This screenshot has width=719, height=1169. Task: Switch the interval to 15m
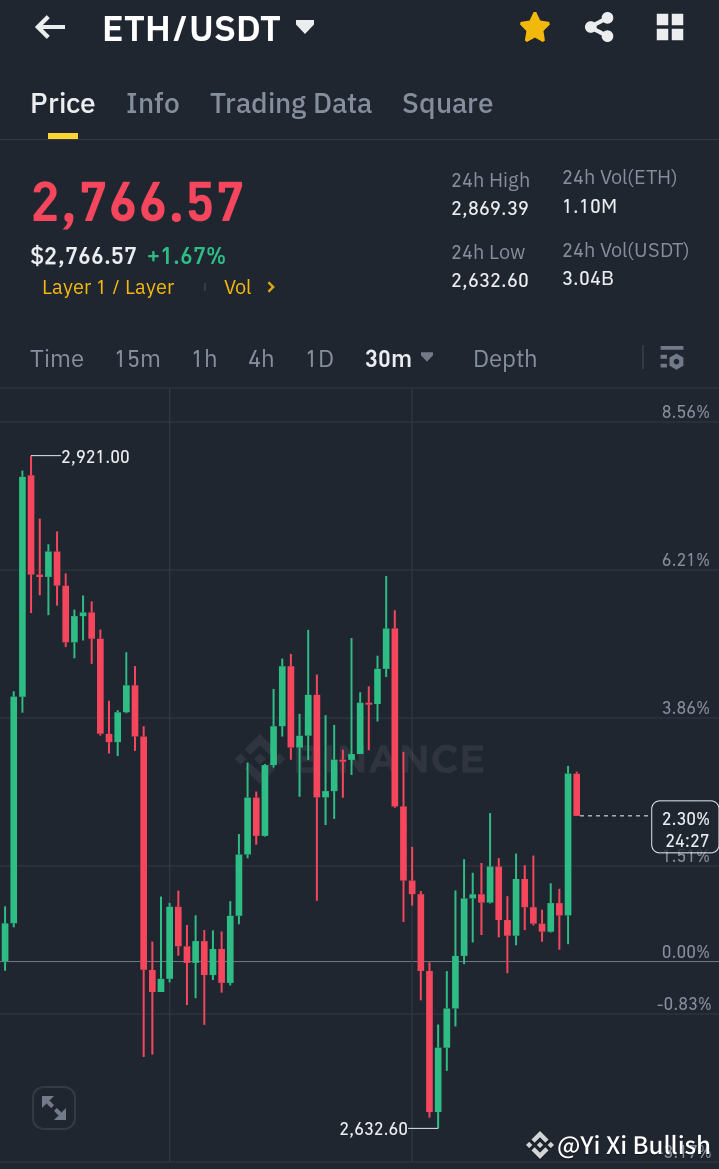click(137, 358)
